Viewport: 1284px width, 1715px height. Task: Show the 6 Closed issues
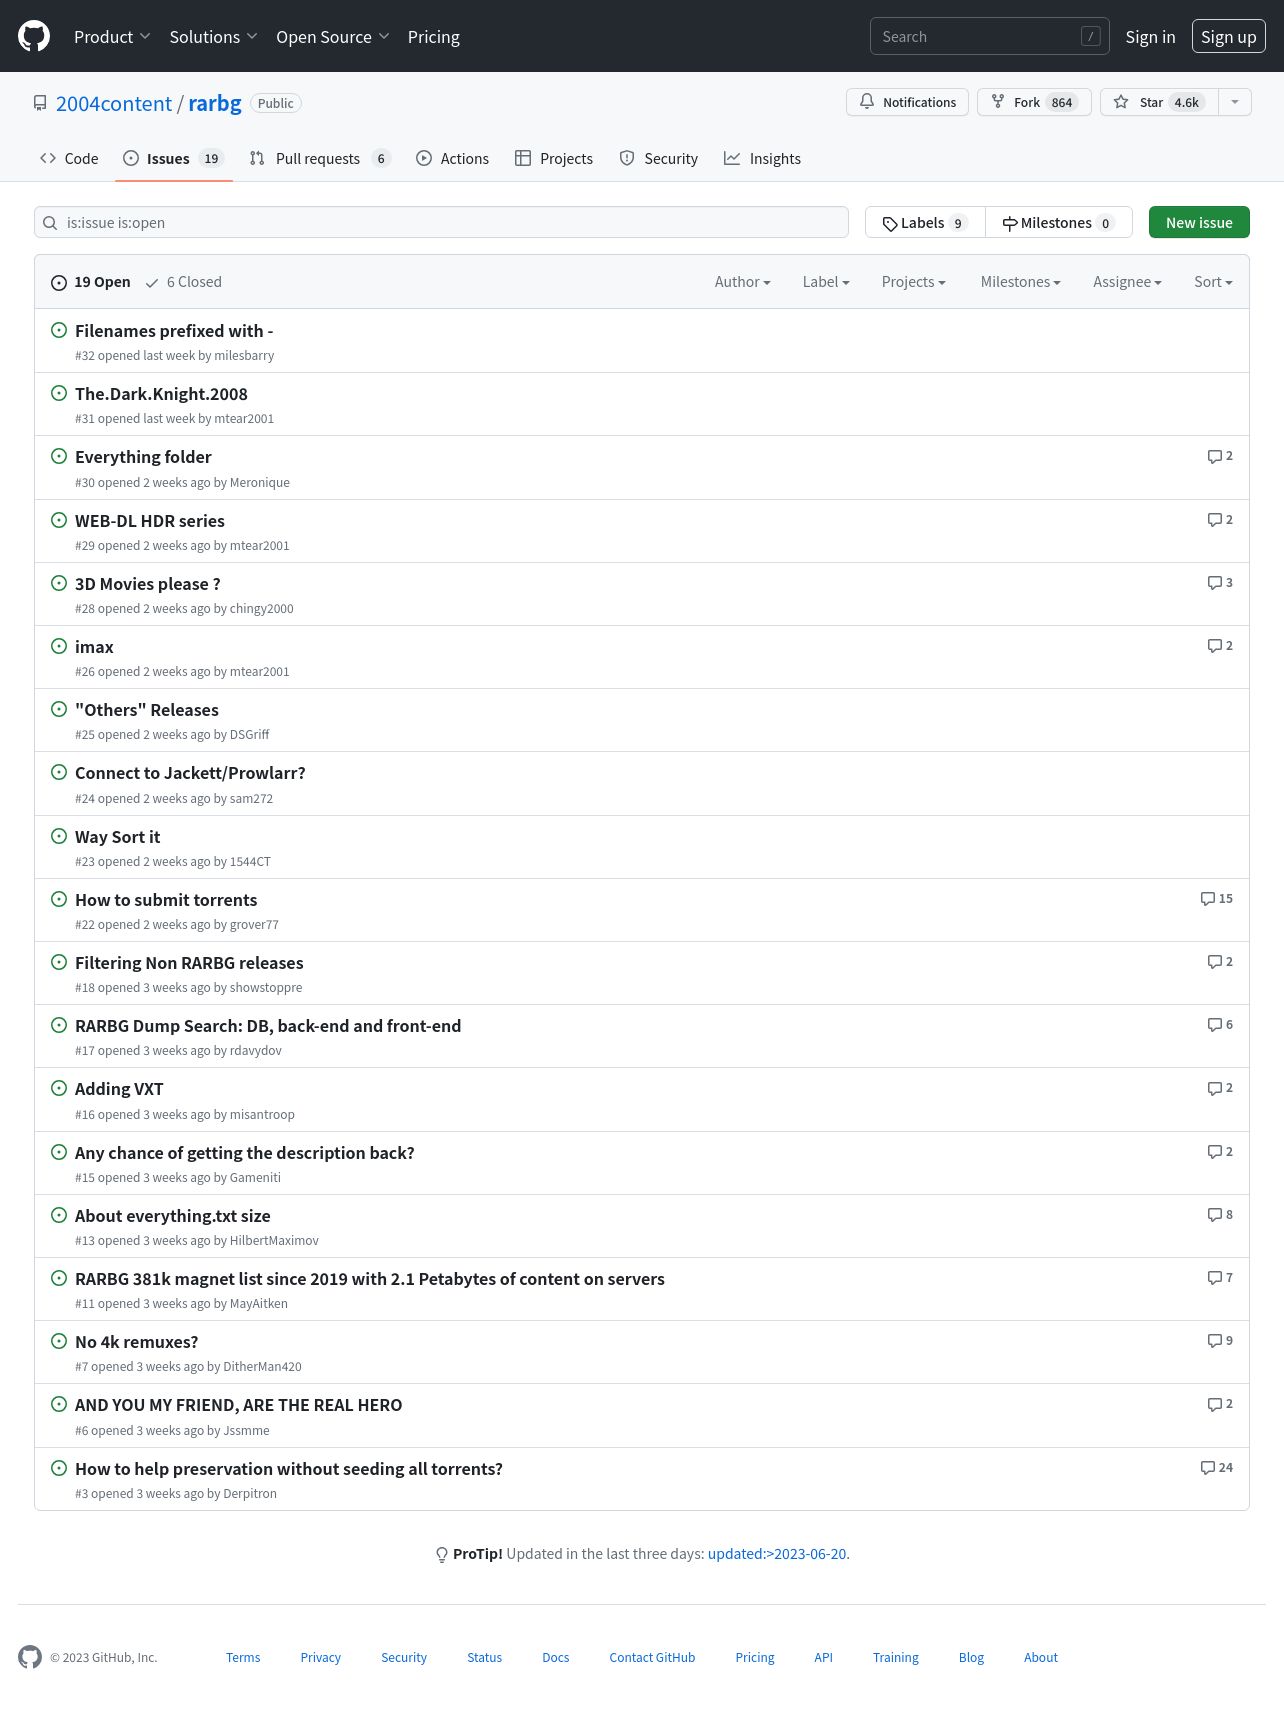click(184, 282)
